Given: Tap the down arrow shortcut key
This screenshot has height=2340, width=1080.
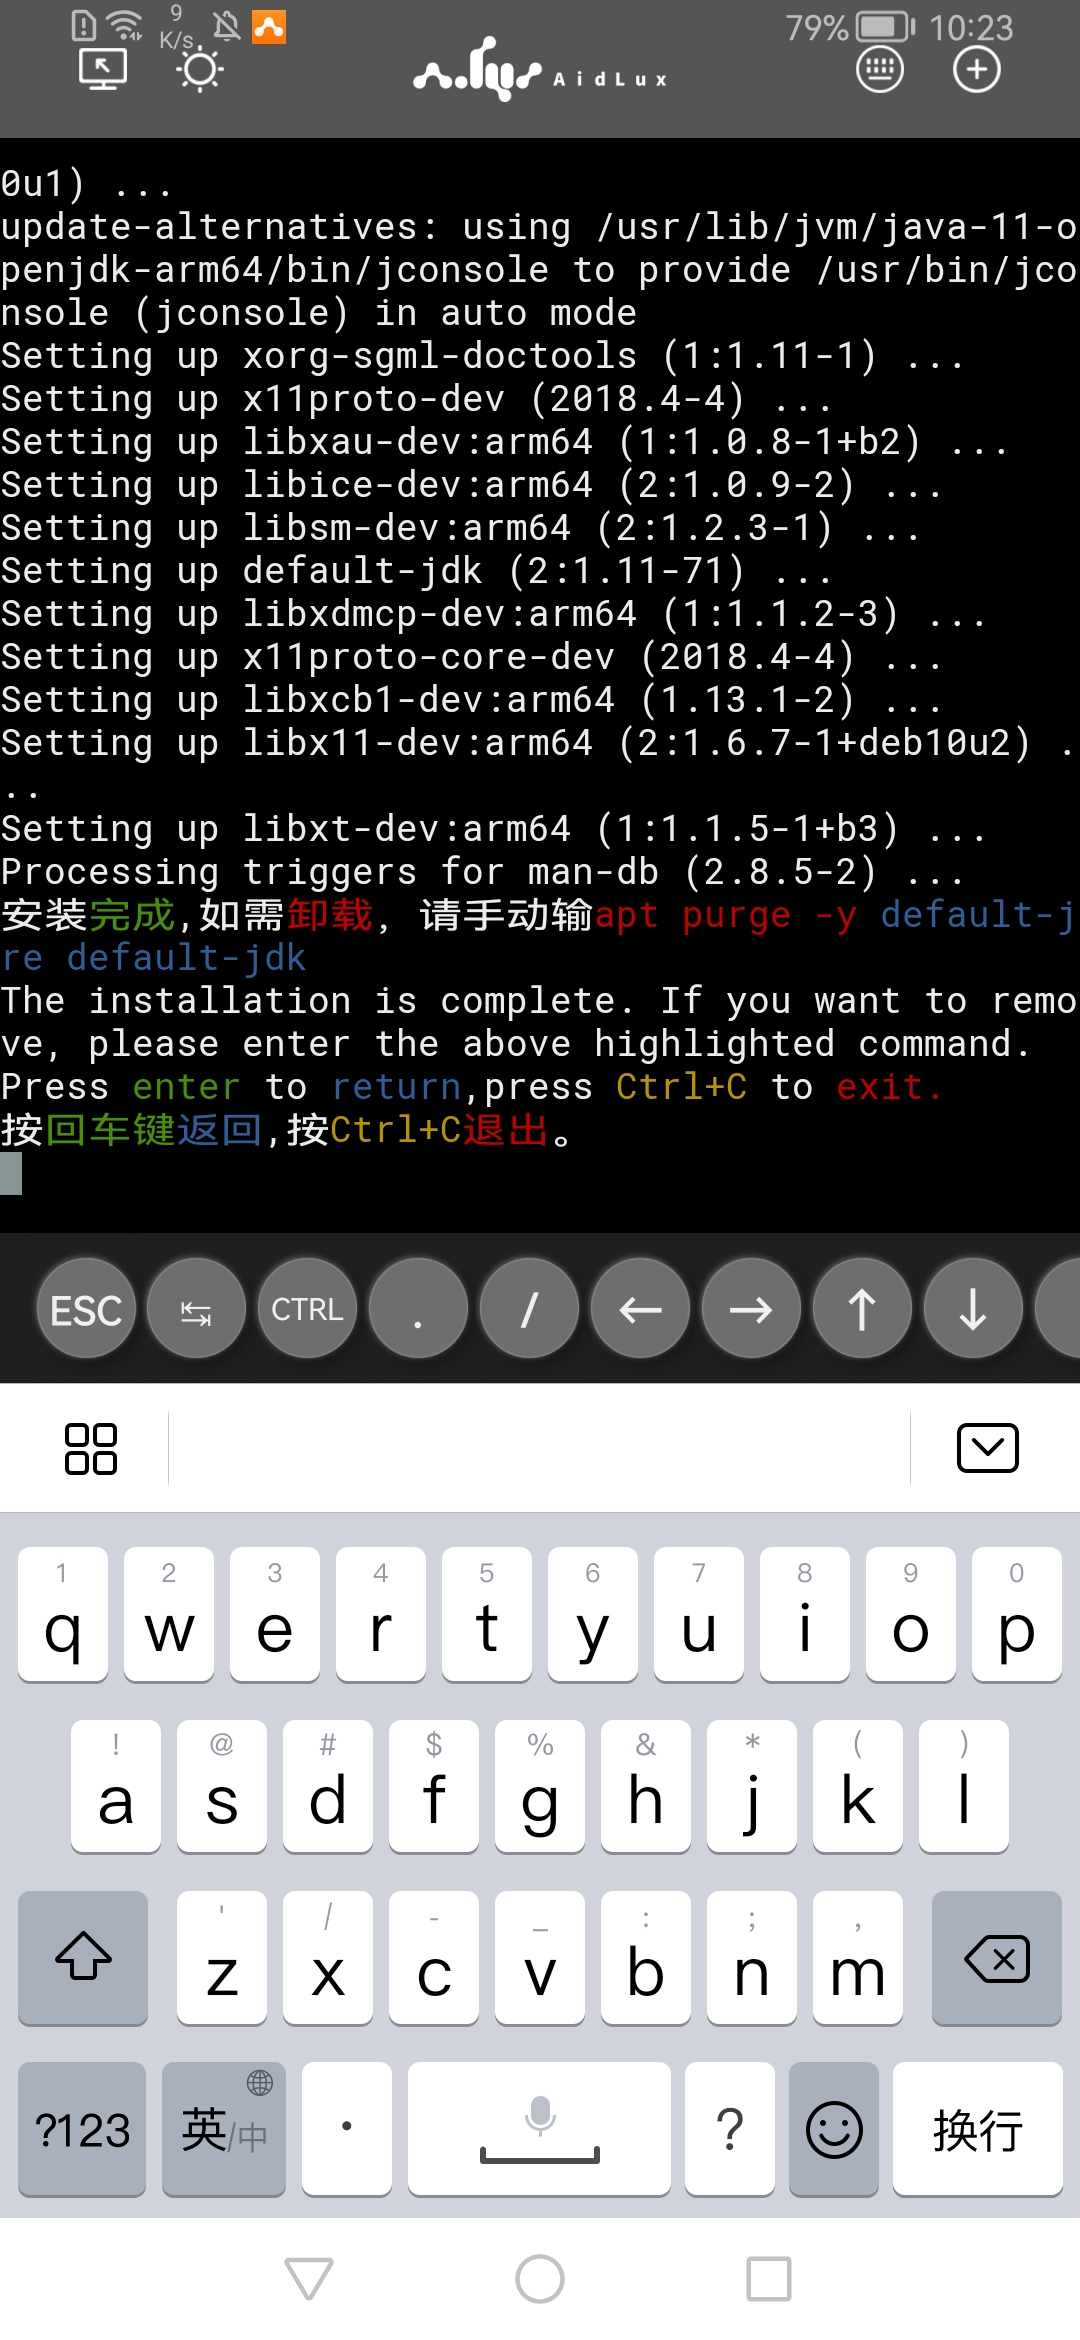Looking at the screenshot, I should coord(973,1309).
